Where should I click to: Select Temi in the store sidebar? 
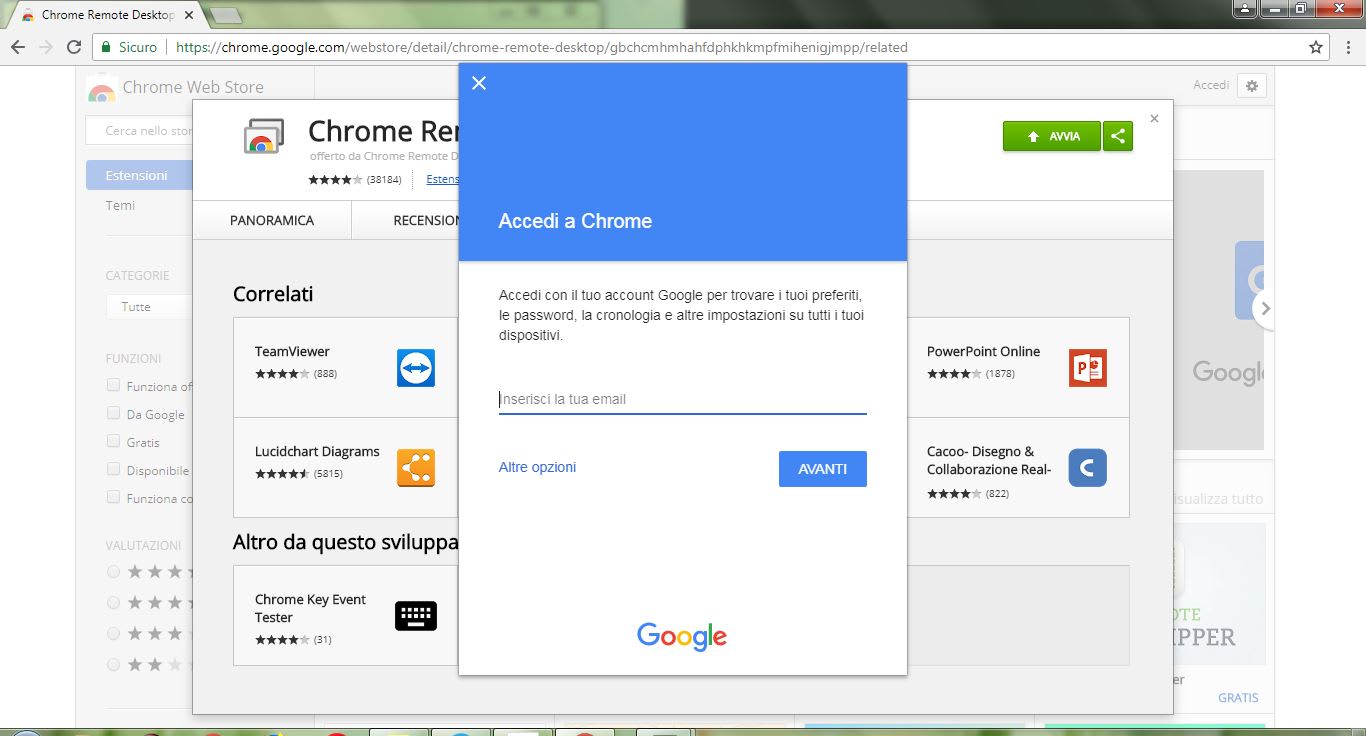click(121, 205)
